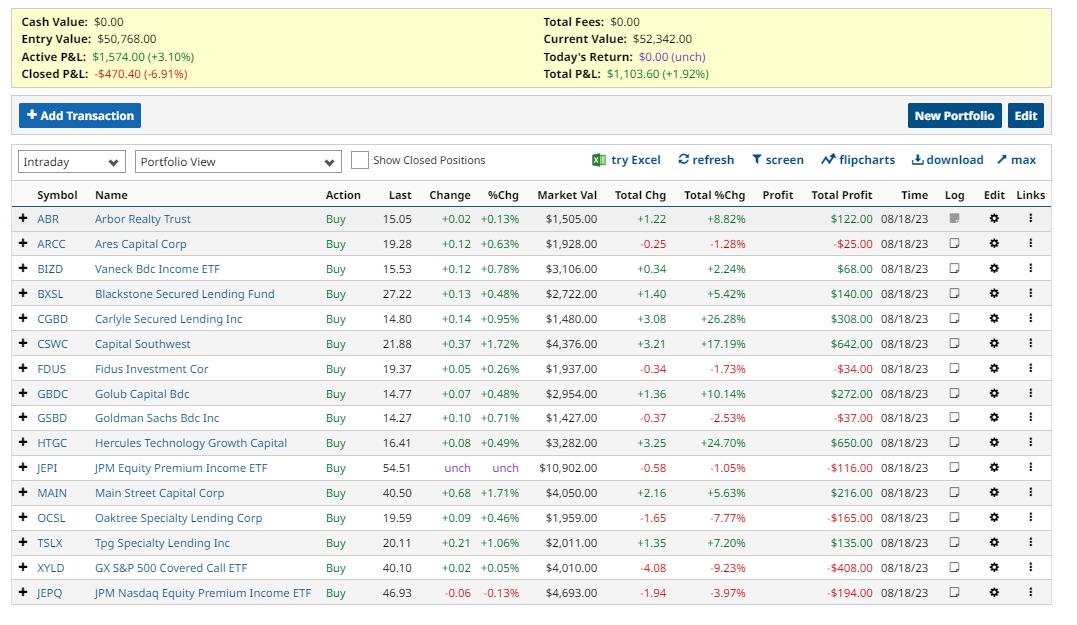
Task: Click the New Portfolio button
Action: pyautogui.click(x=954, y=115)
